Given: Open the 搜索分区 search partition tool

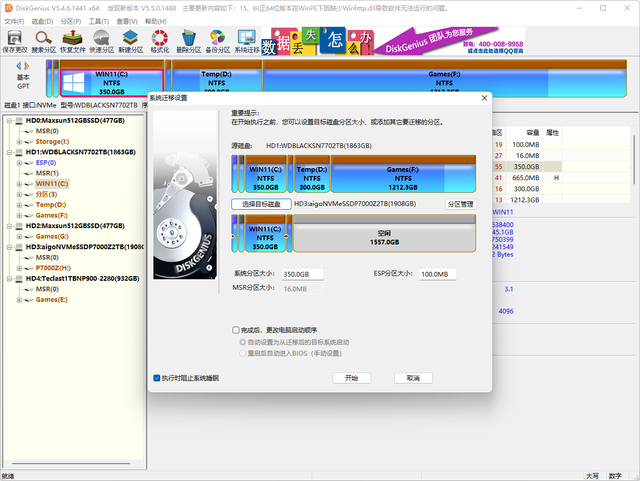Looking at the screenshot, I should pos(44,42).
